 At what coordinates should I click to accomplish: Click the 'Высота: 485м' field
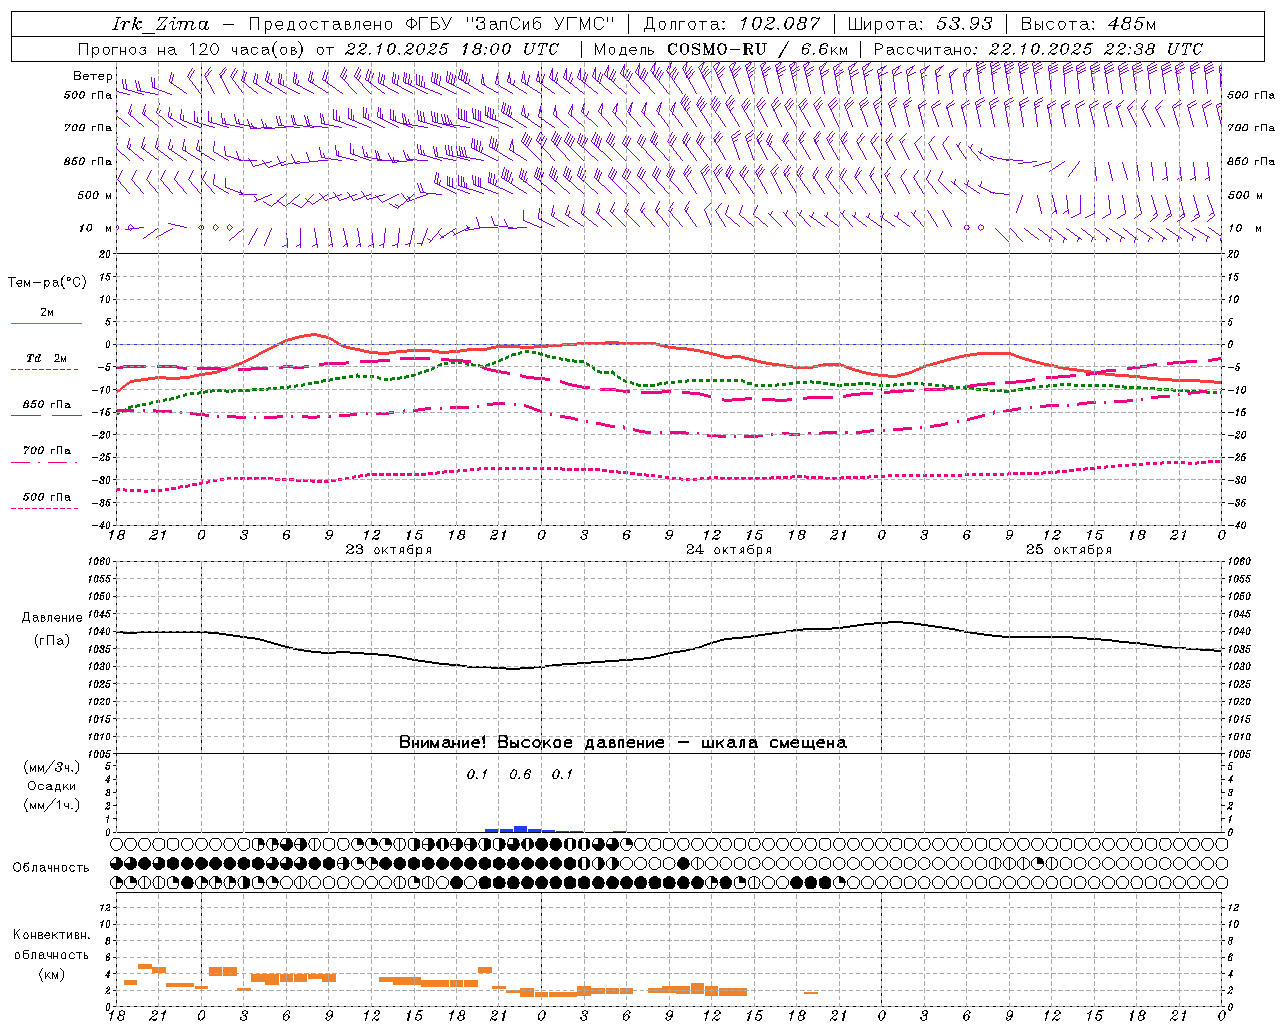point(1088,24)
